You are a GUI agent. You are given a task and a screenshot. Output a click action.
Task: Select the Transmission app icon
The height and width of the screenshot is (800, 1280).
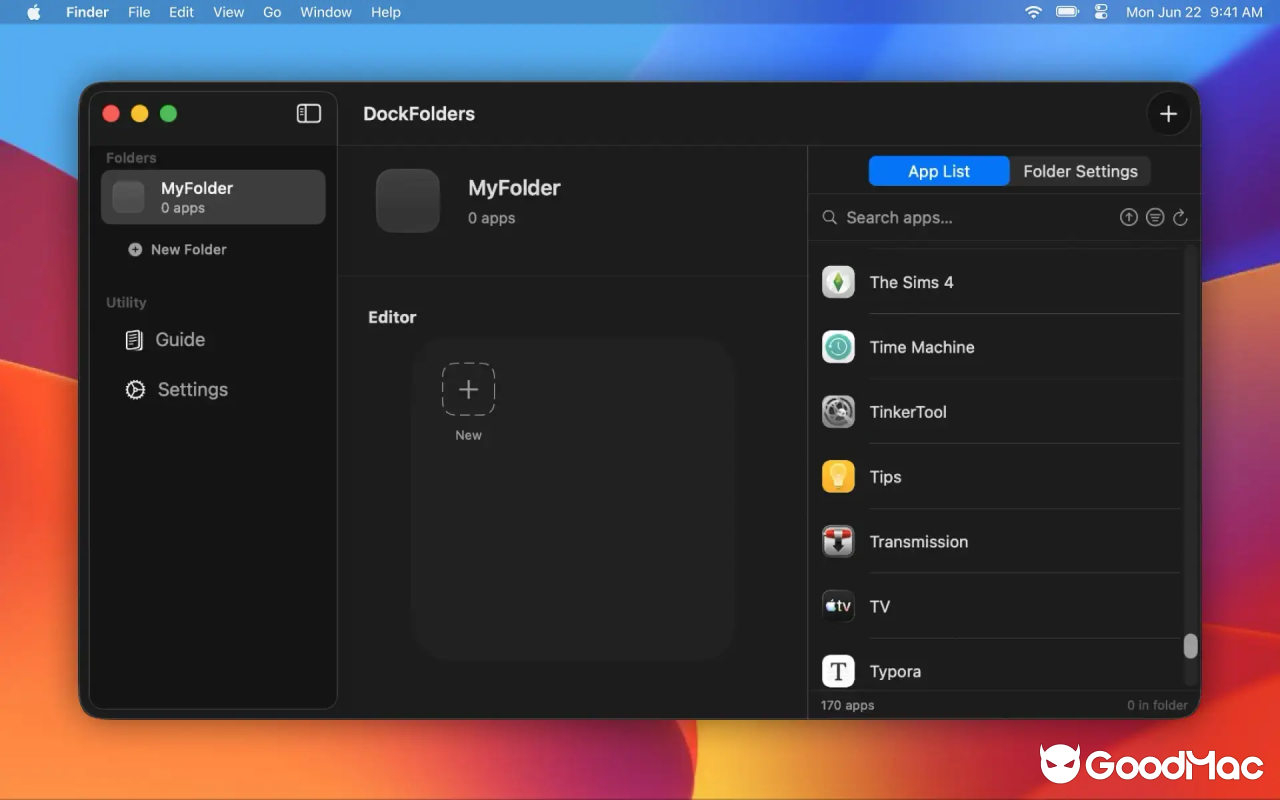click(x=838, y=542)
